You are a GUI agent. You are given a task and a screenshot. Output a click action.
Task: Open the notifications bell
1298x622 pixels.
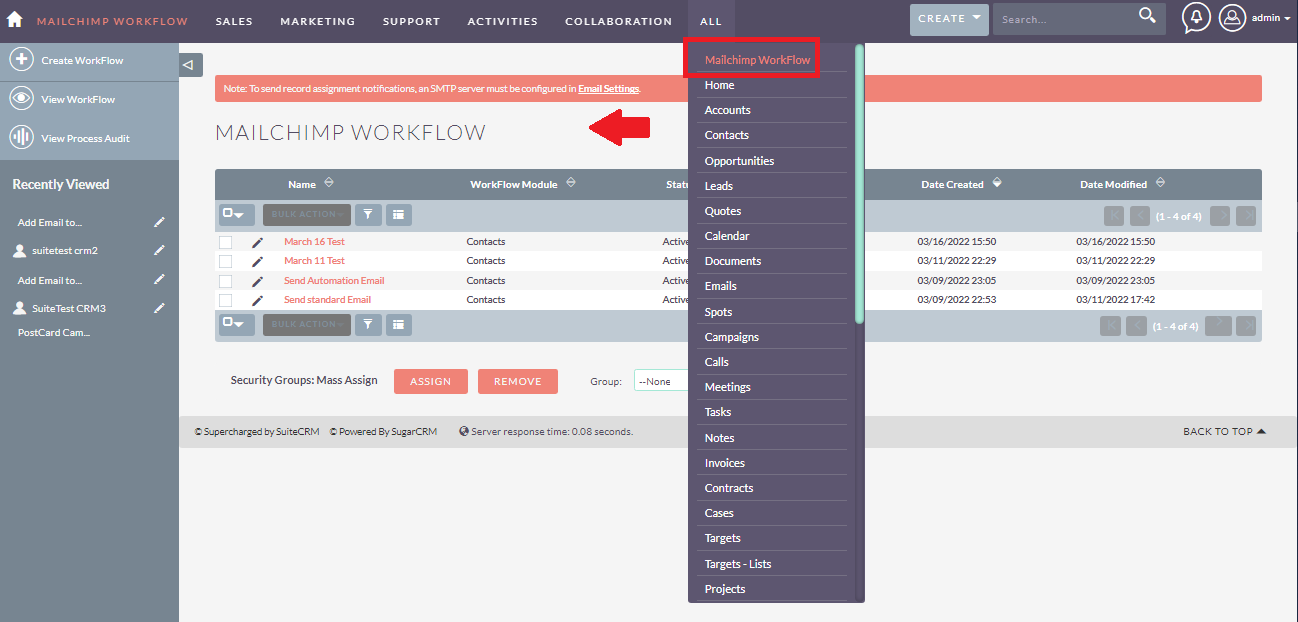click(x=1195, y=18)
